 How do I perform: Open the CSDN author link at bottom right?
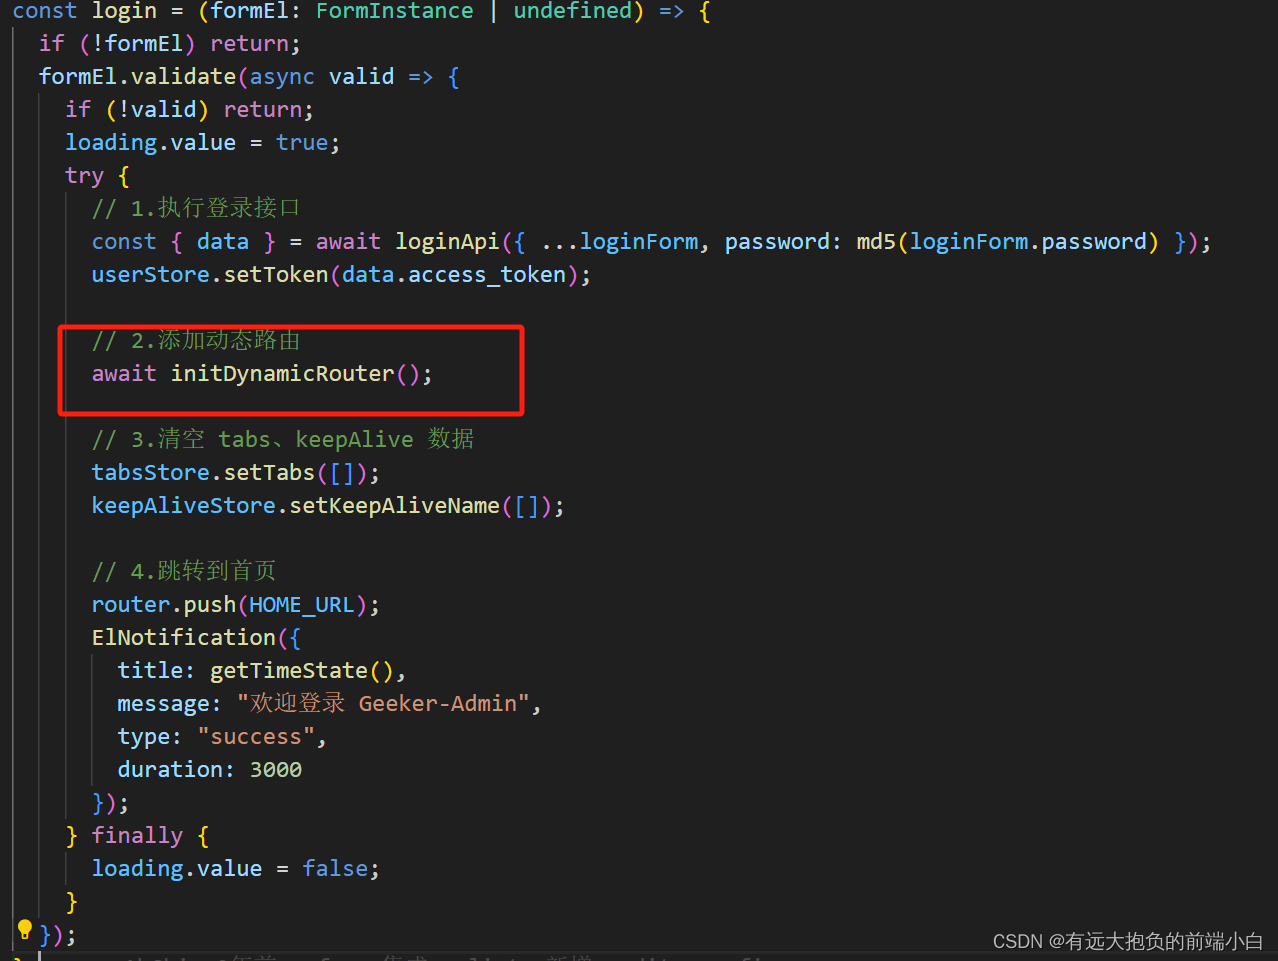1130,941
